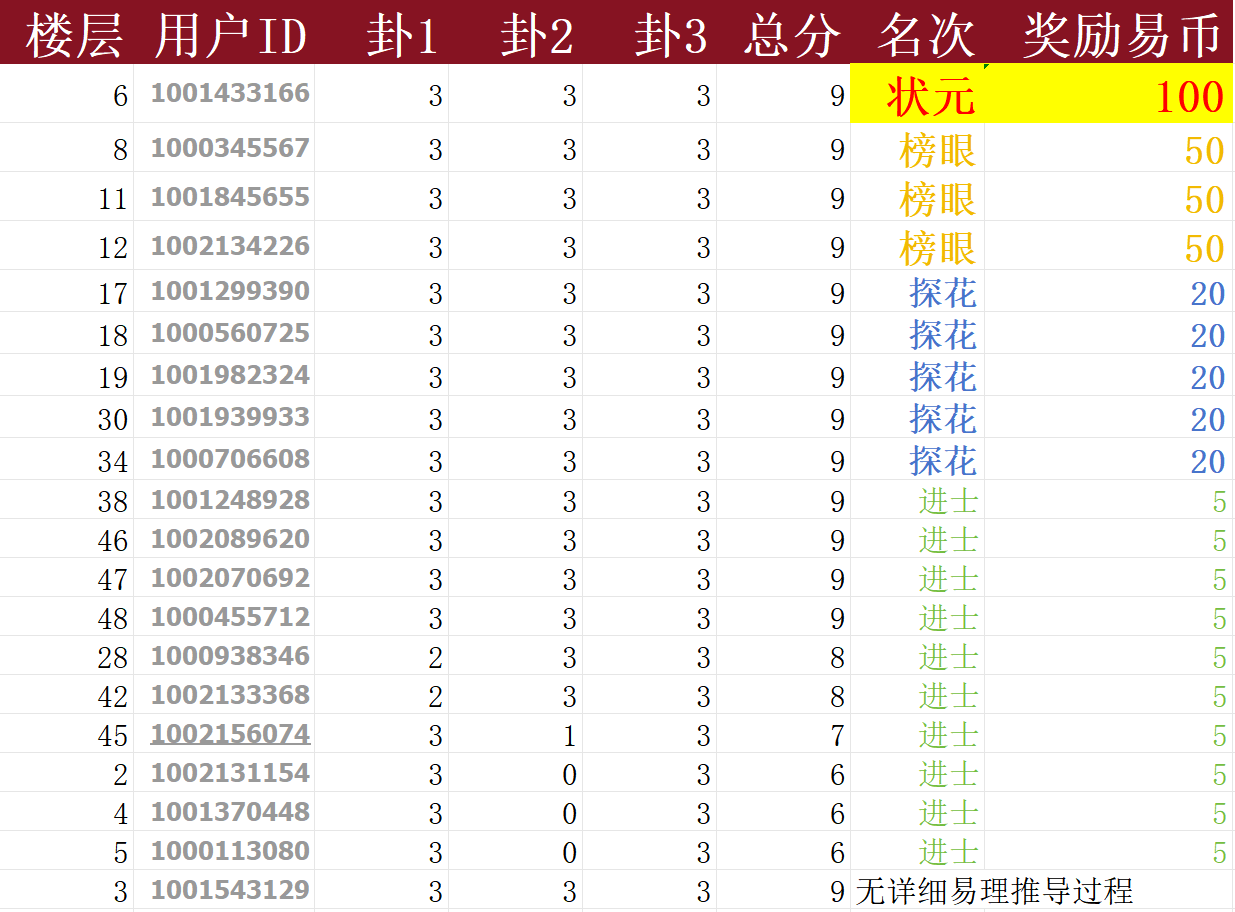Select the 楼层 column header
Image resolution: width=1235 pixels, height=912 pixels.
pyautogui.click(x=74, y=37)
